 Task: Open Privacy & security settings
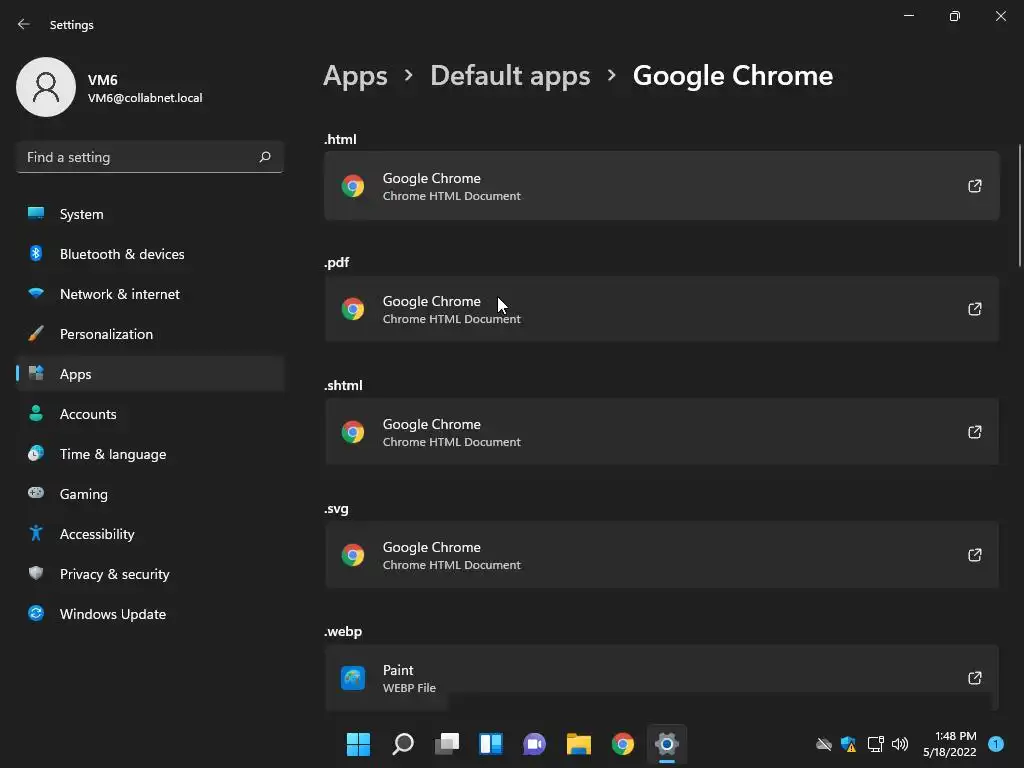150,574
